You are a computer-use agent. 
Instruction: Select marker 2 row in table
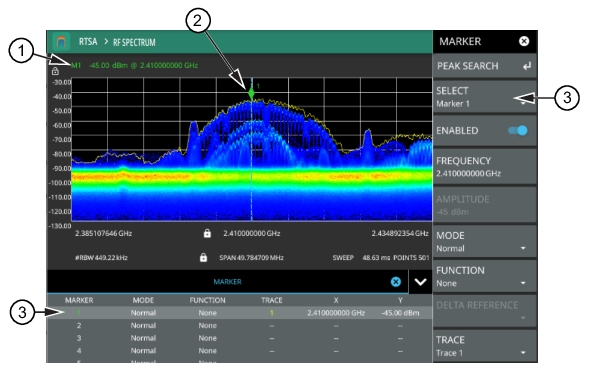239,326
